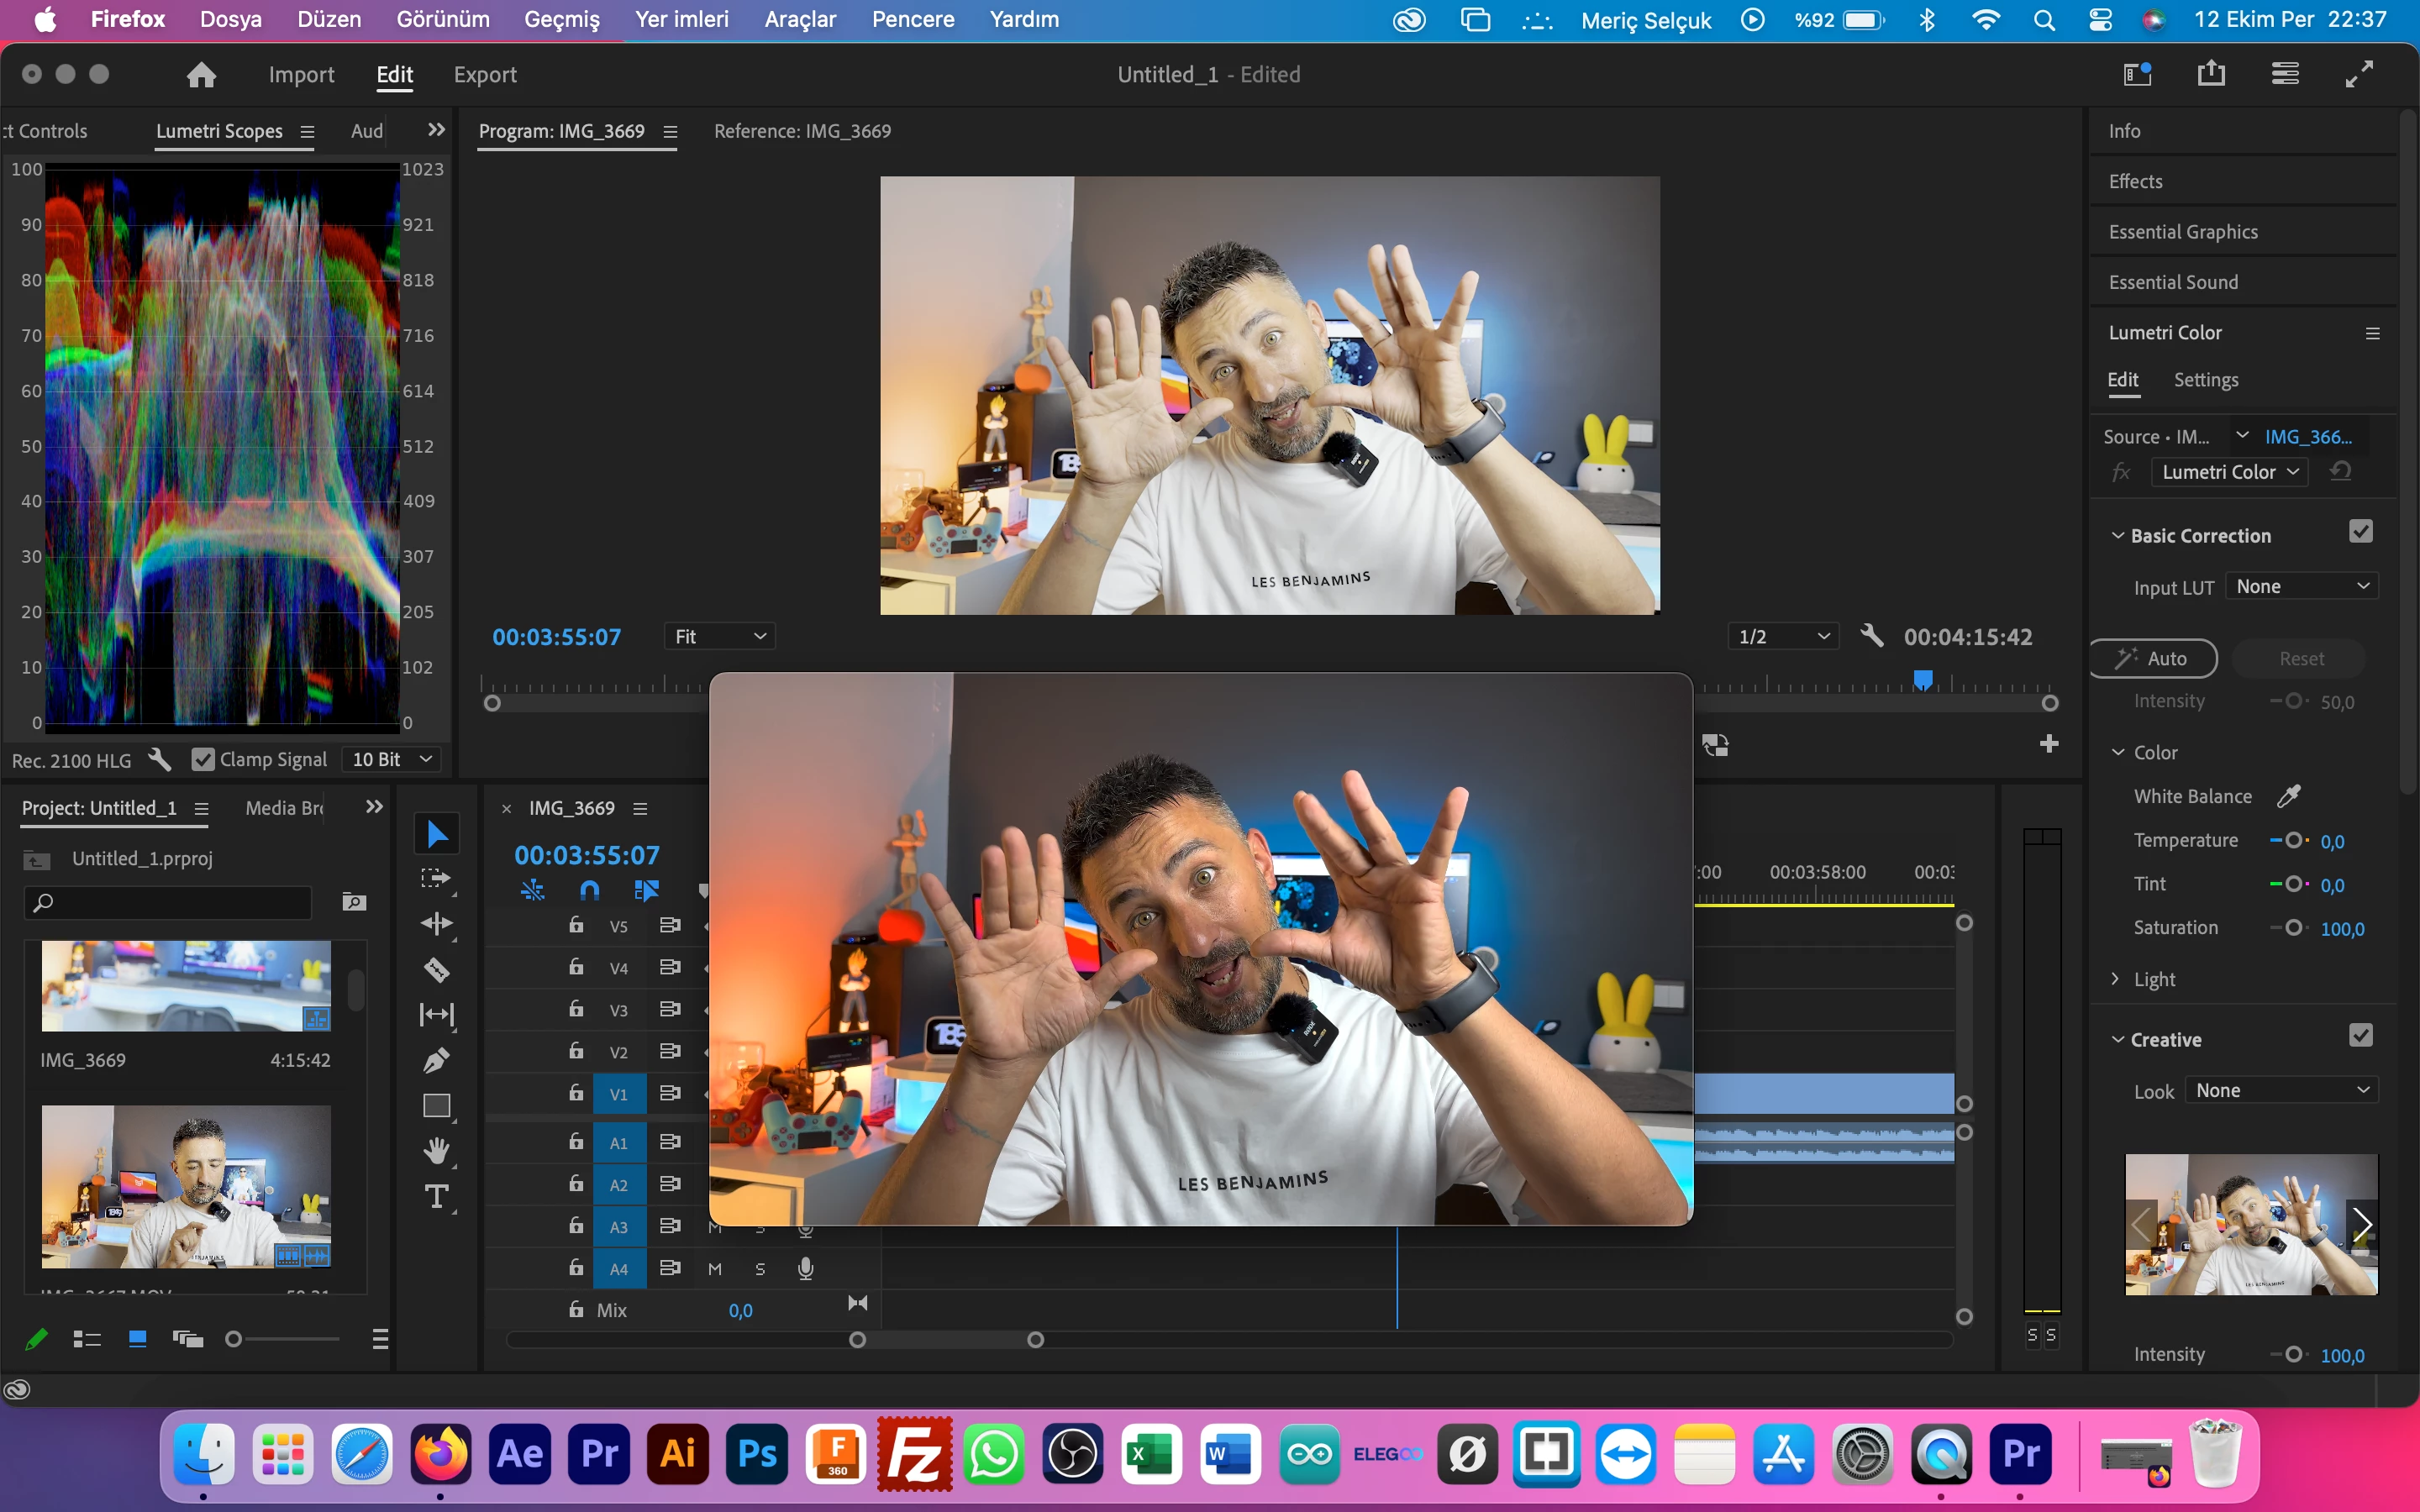Click the Saturation slider handle
This screenshot has height=1512, width=2420.
pos(2293,928)
